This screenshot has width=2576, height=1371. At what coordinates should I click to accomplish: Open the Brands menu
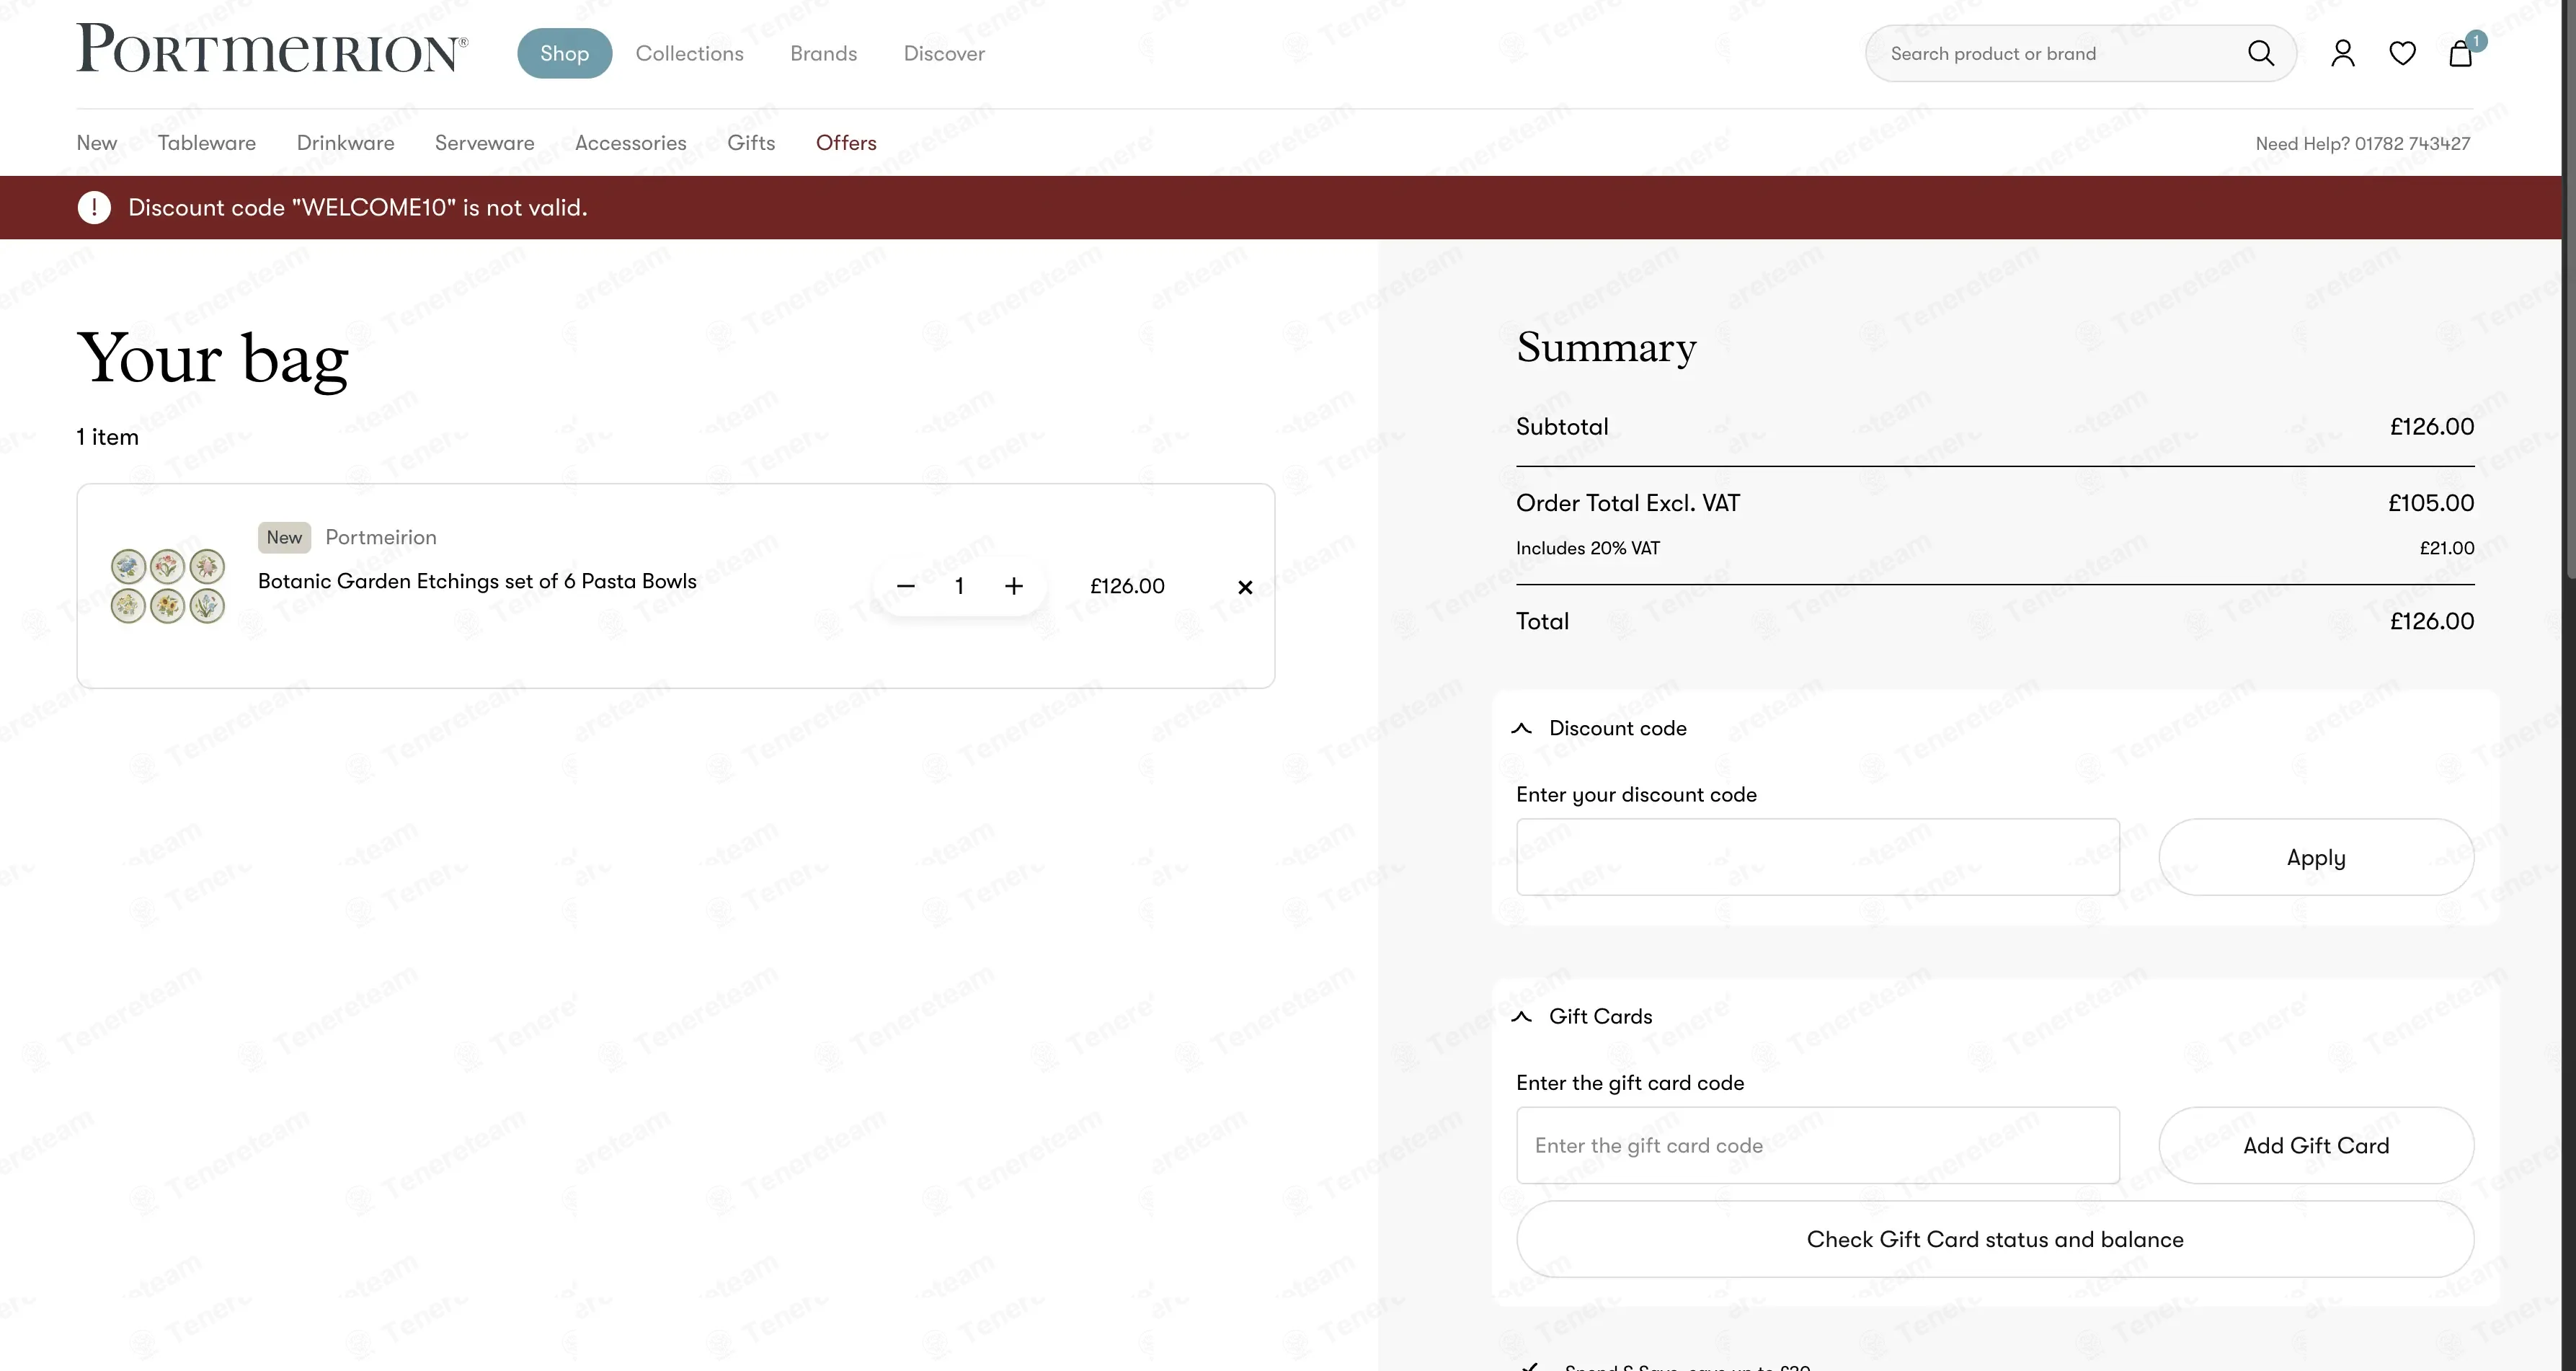pyautogui.click(x=823, y=53)
